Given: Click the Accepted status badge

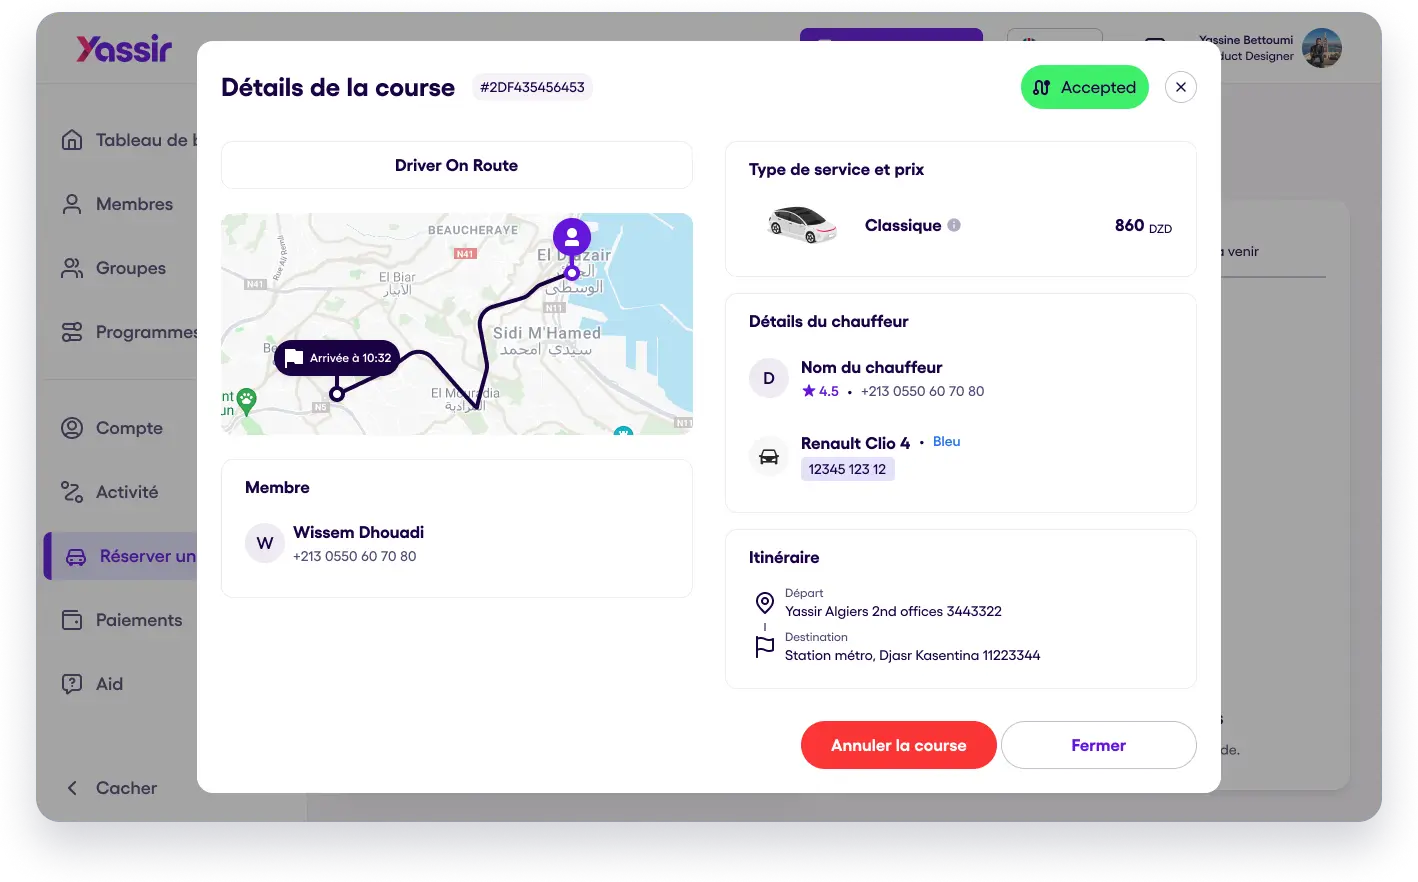Looking at the screenshot, I should coord(1084,87).
